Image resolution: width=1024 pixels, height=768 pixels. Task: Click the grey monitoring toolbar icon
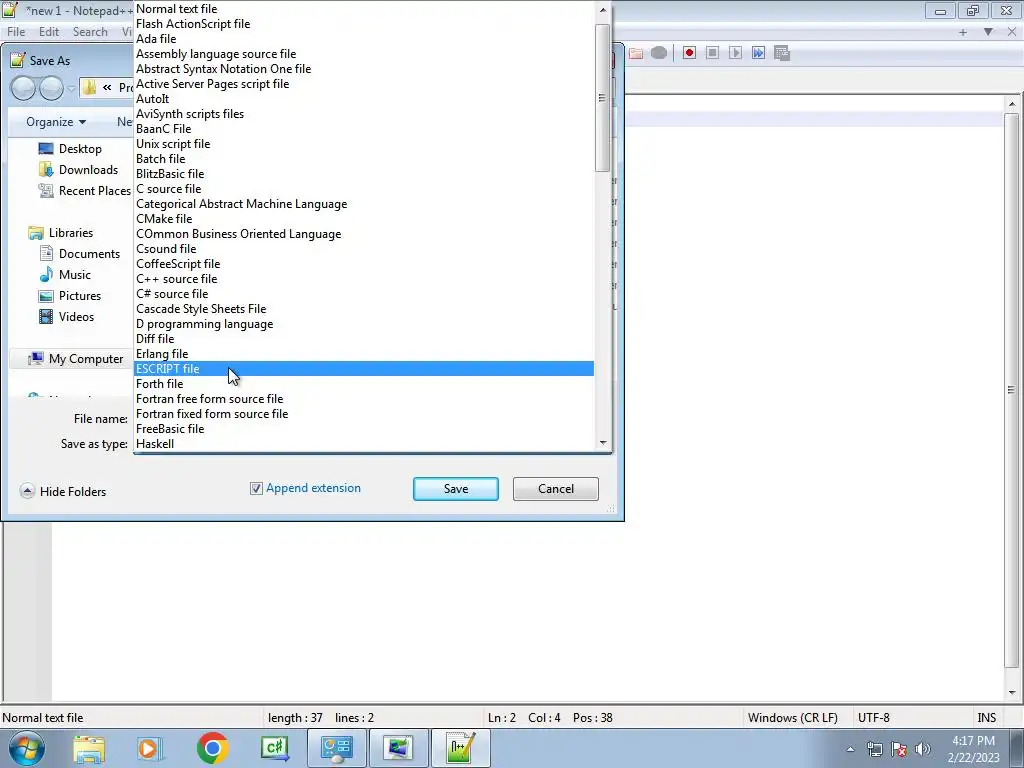[659, 53]
